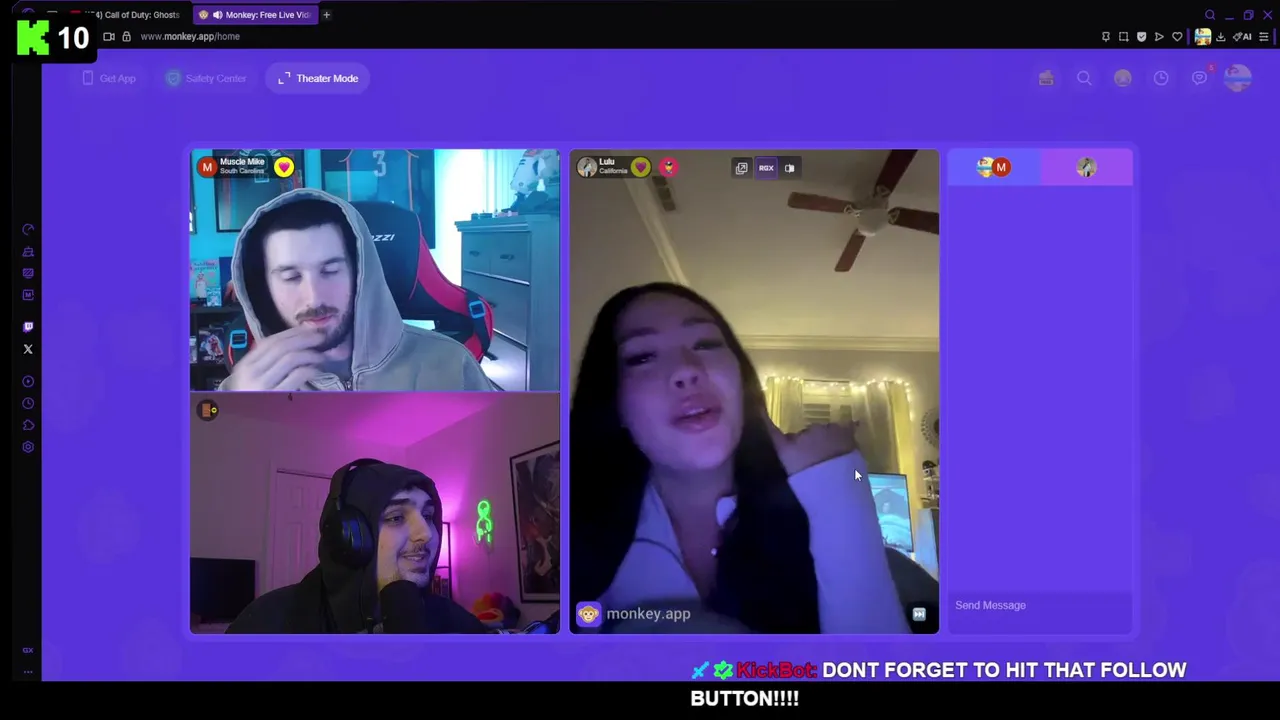Click the heart bookmark icon in browser toolbar
This screenshot has width=1280, height=720.
point(1177,37)
